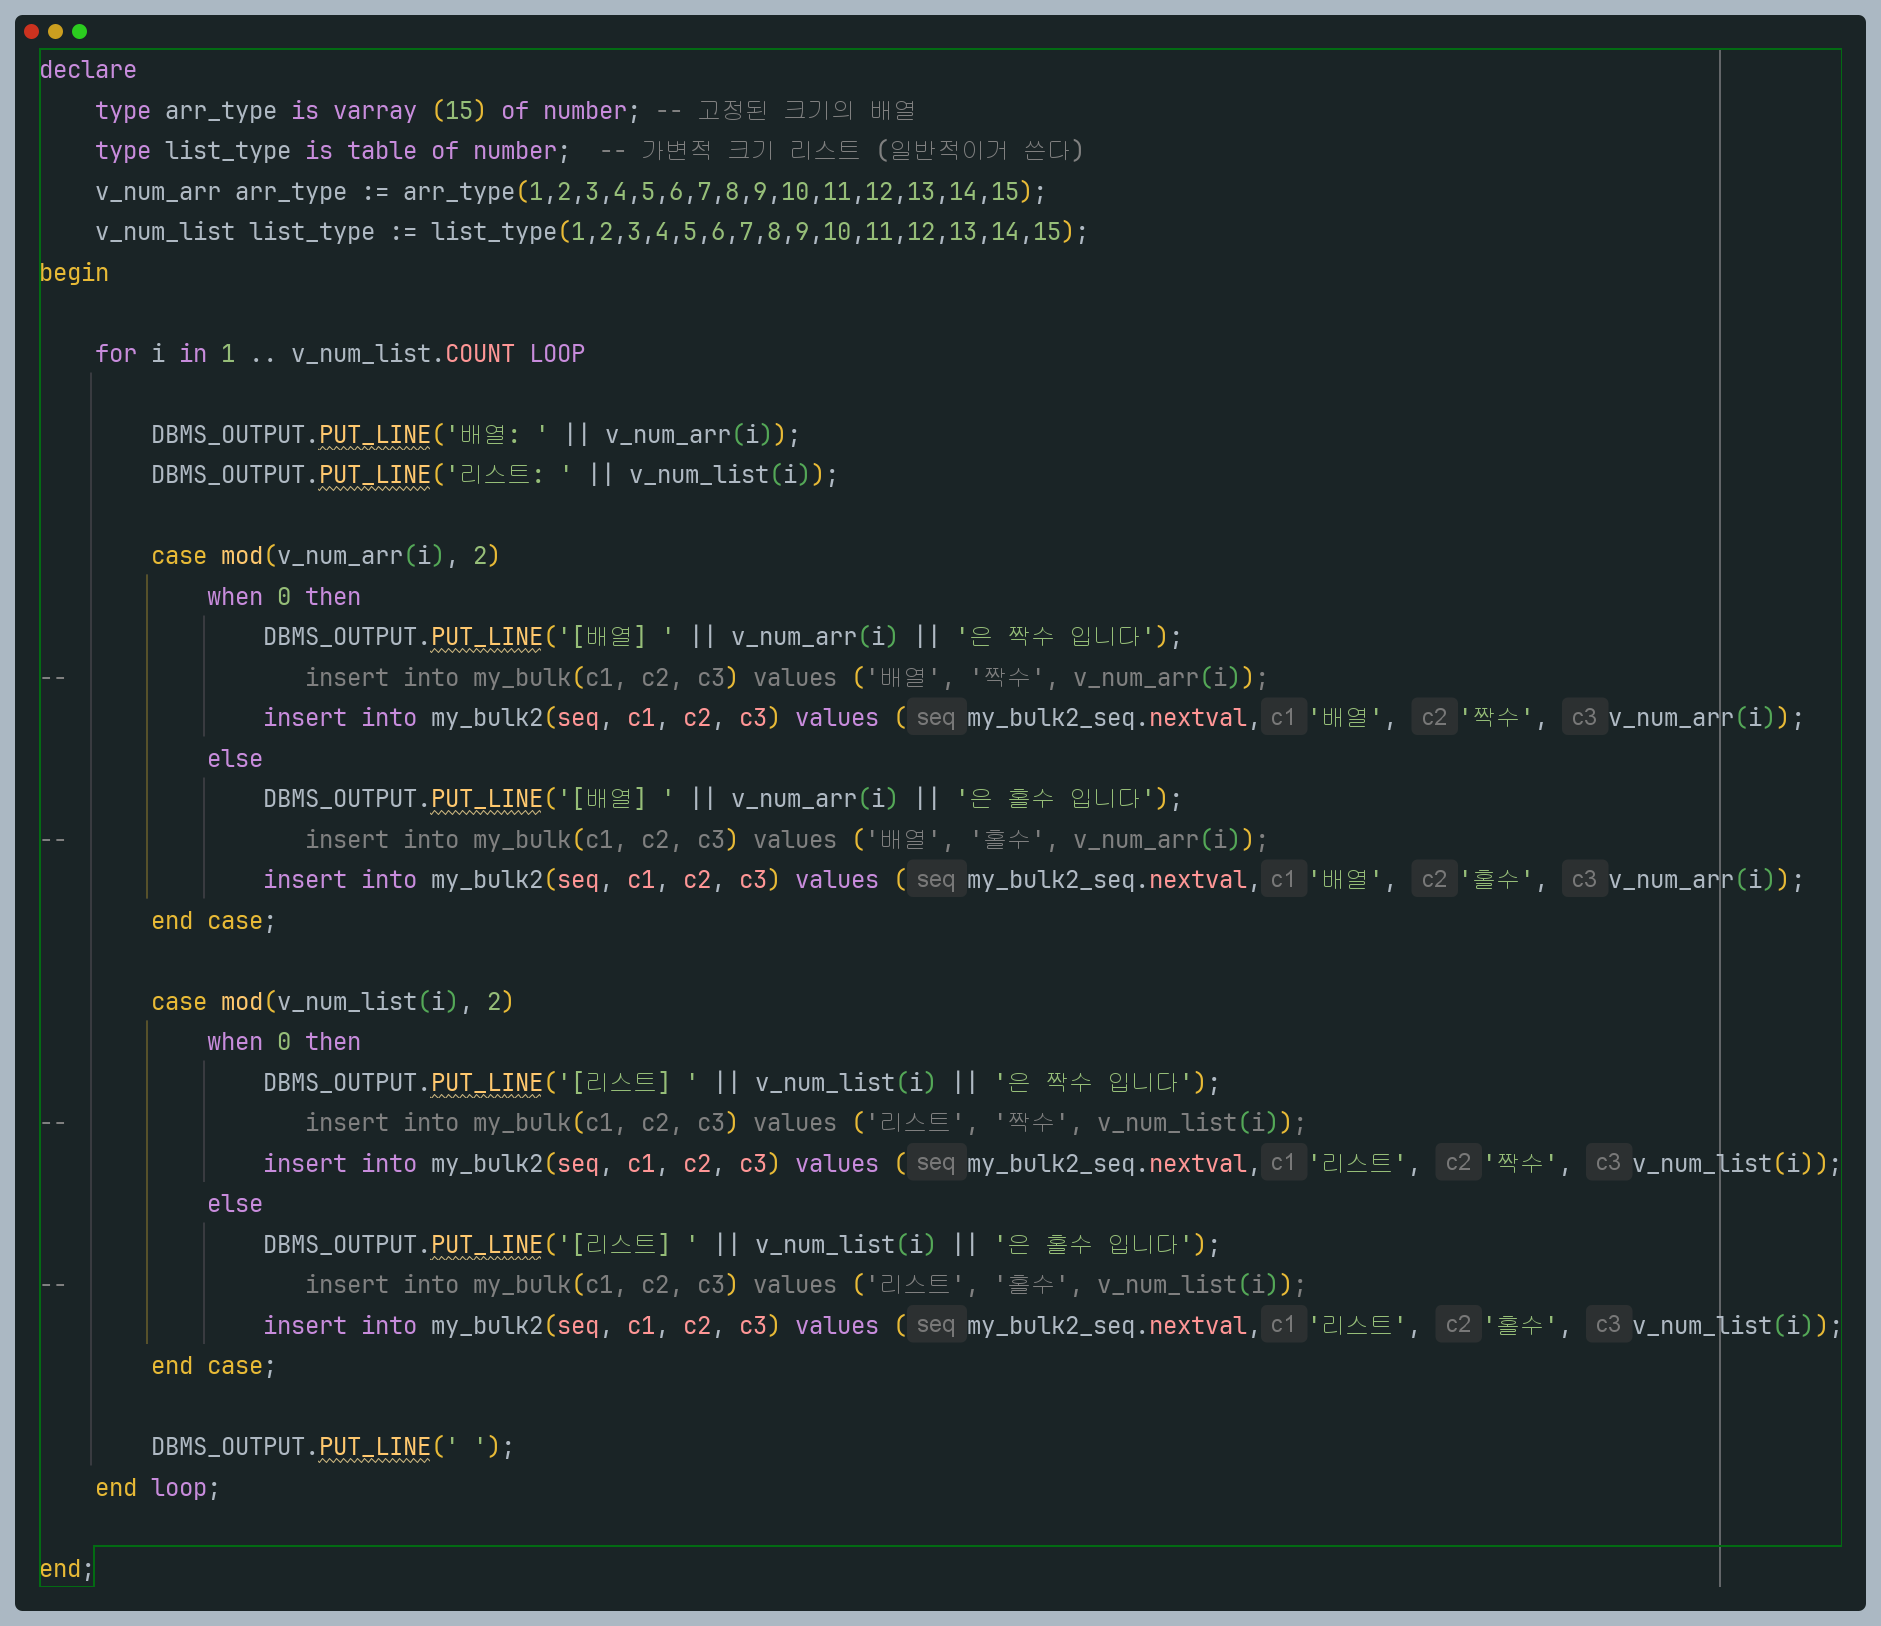The height and width of the screenshot is (1626, 1881).
Task: Click 'when 0 then' under v_num_list case
Action: 284,1042
